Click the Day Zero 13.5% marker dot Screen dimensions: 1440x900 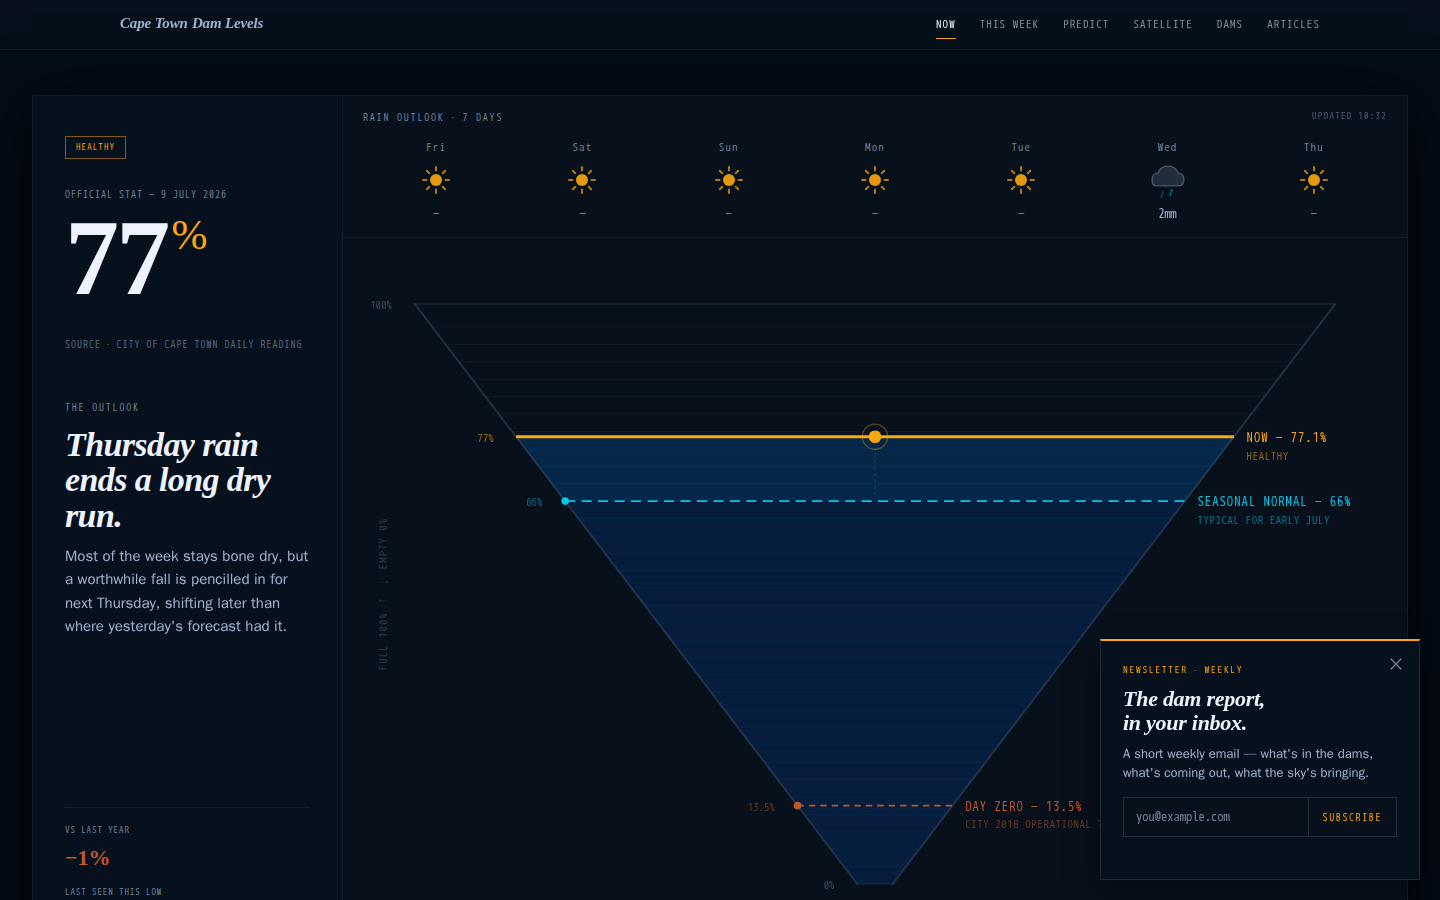(x=797, y=805)
